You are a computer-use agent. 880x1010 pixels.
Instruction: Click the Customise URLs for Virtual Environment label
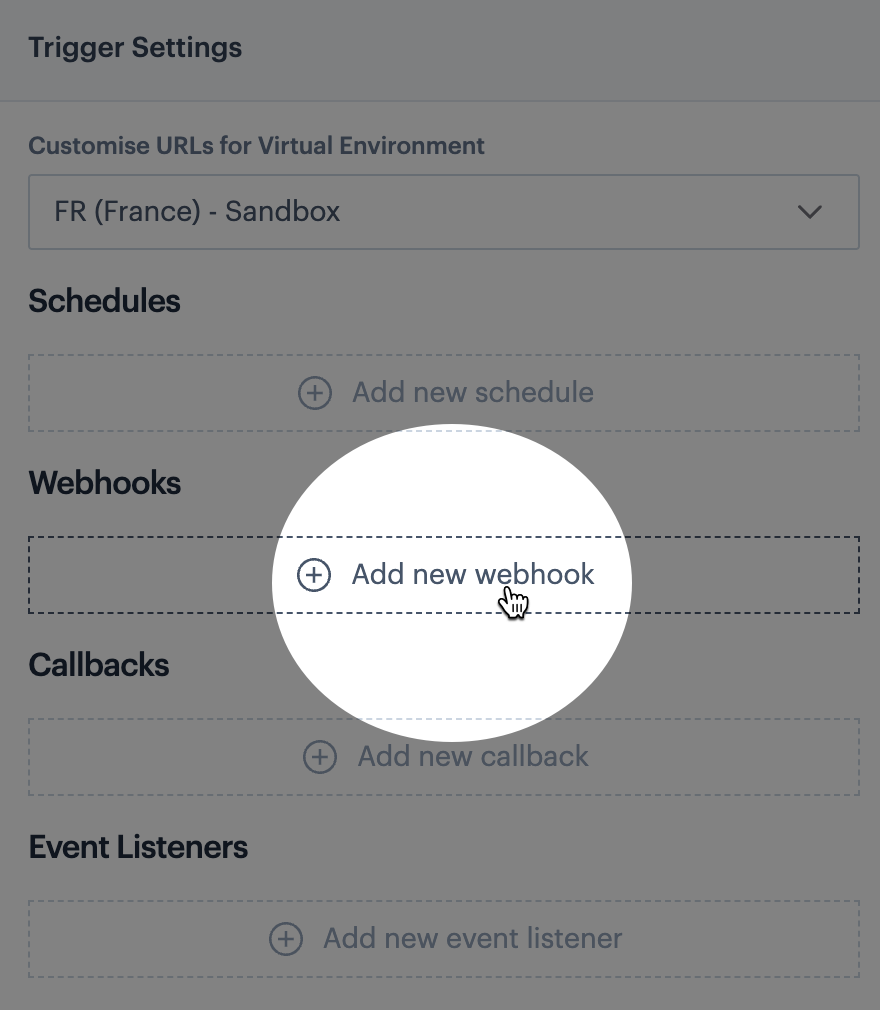point(256,146)
